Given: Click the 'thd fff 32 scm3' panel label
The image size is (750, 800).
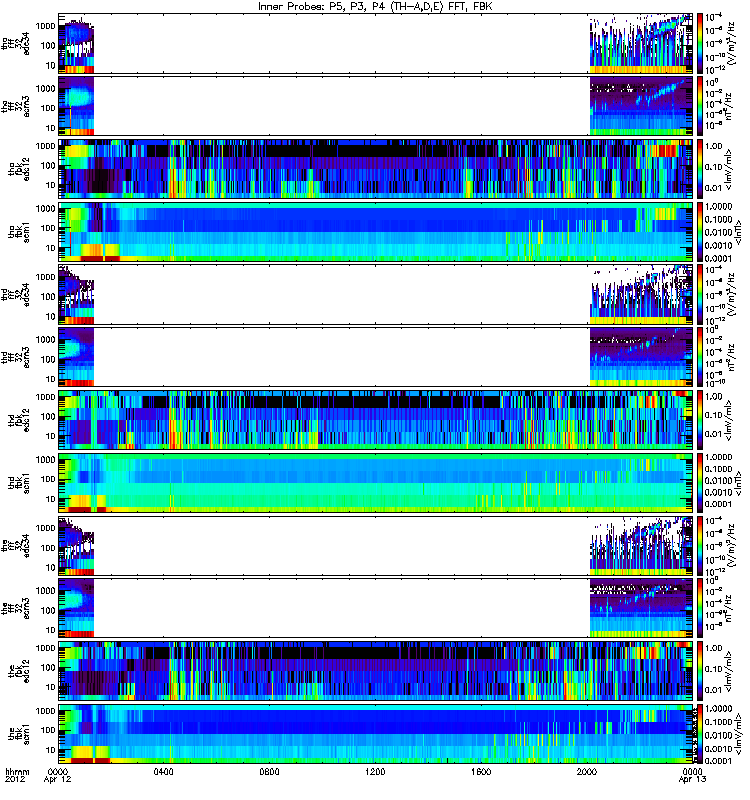Looking at the screenshot, I should click(16, 357).
